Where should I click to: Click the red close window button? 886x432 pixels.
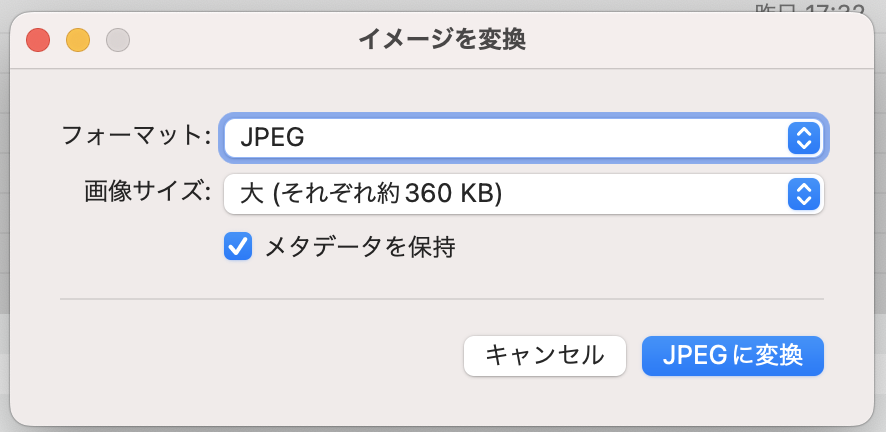point(38,40)
